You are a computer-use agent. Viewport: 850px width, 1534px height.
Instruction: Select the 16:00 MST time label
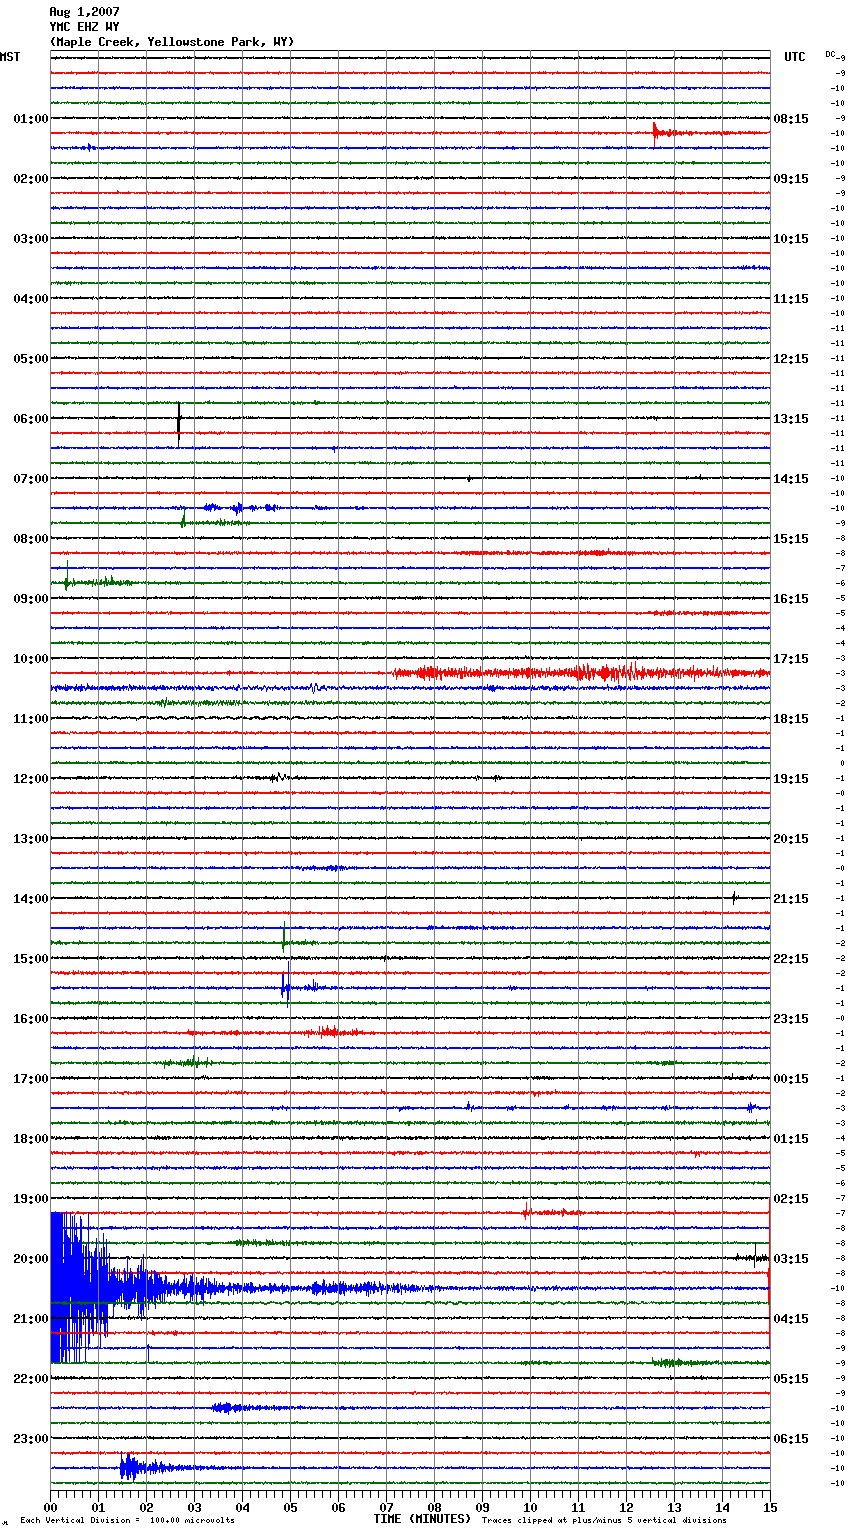[31, 1019]
